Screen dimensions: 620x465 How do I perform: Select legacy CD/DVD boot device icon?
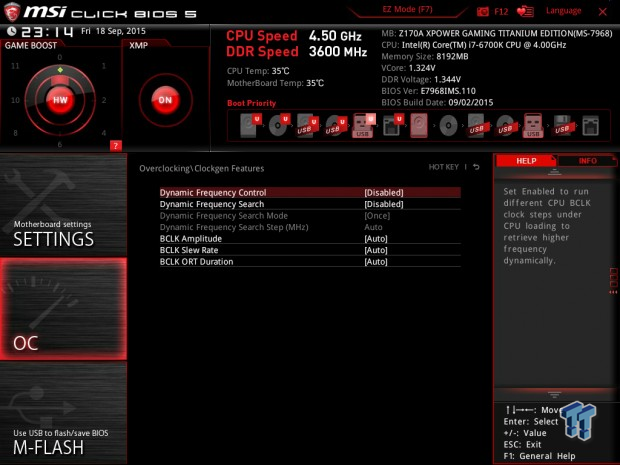coord(448,126)
